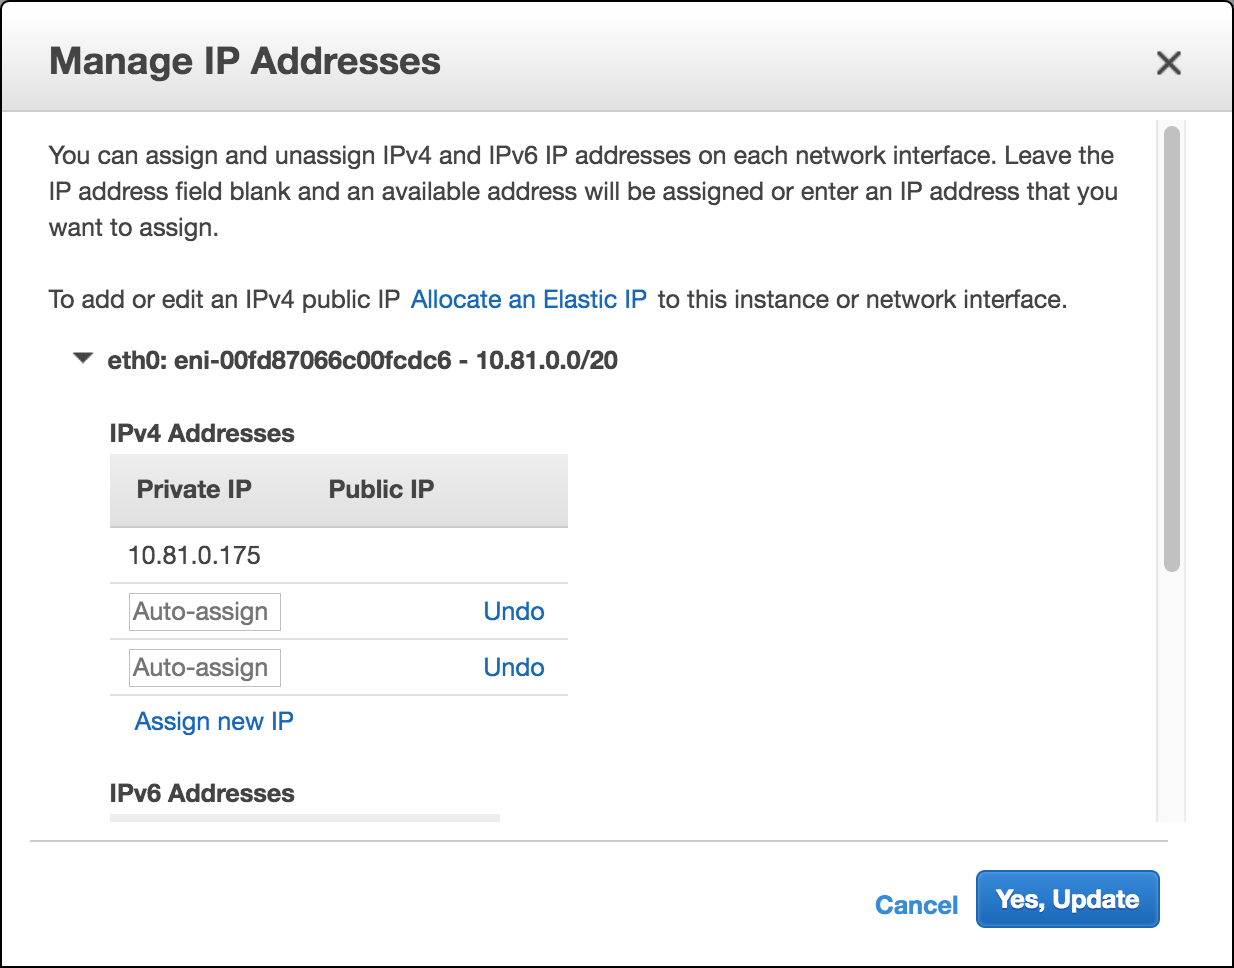Viewport: 1234px width, 968px height.
Task: Click the Private IP column header
Action: coord(193,489)
